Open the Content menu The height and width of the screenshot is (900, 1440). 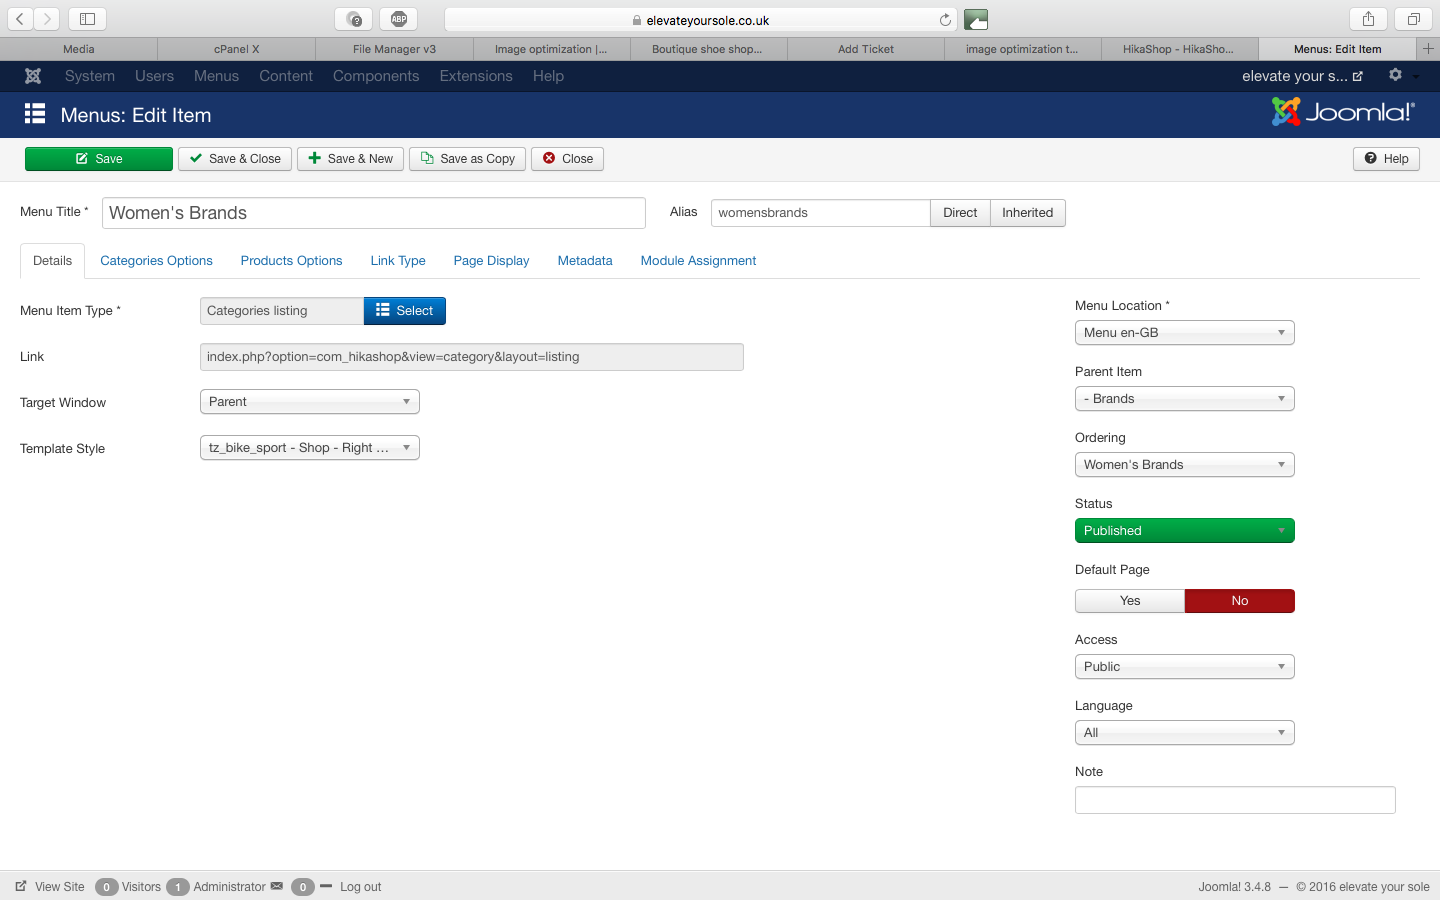coord(286,76)
